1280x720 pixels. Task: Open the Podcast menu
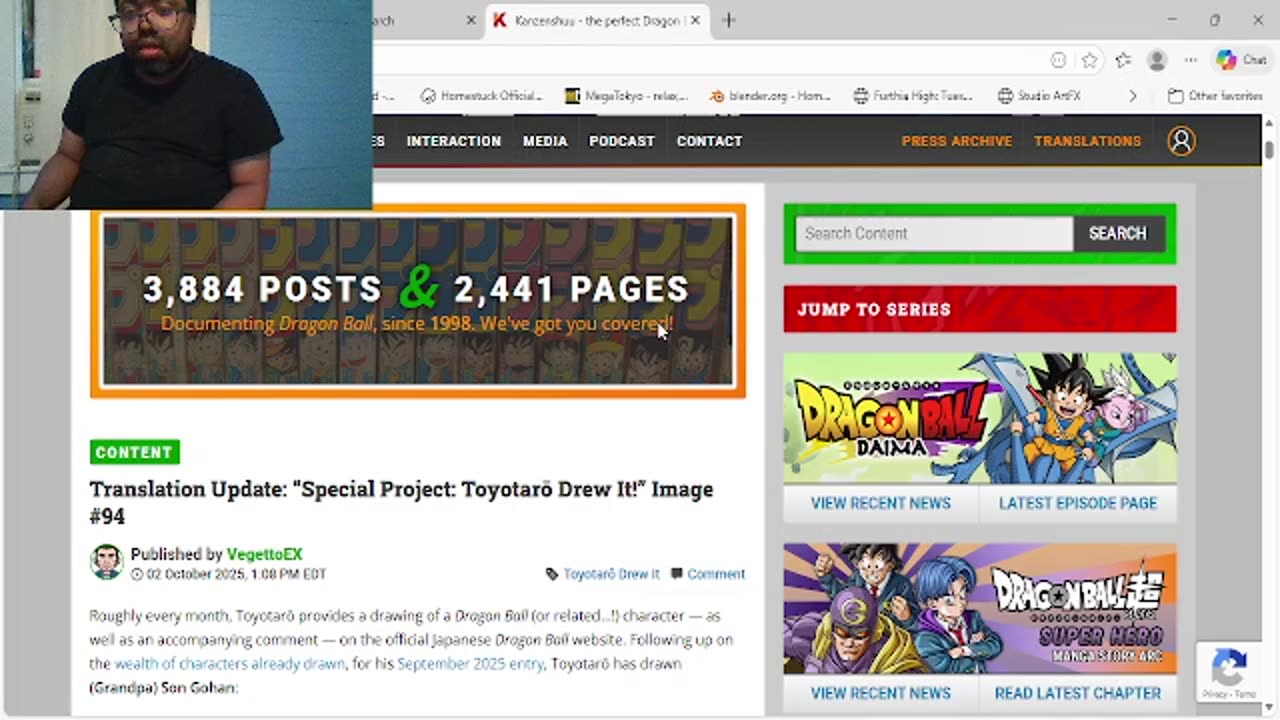pyautogui.click(x=621, y=141)
